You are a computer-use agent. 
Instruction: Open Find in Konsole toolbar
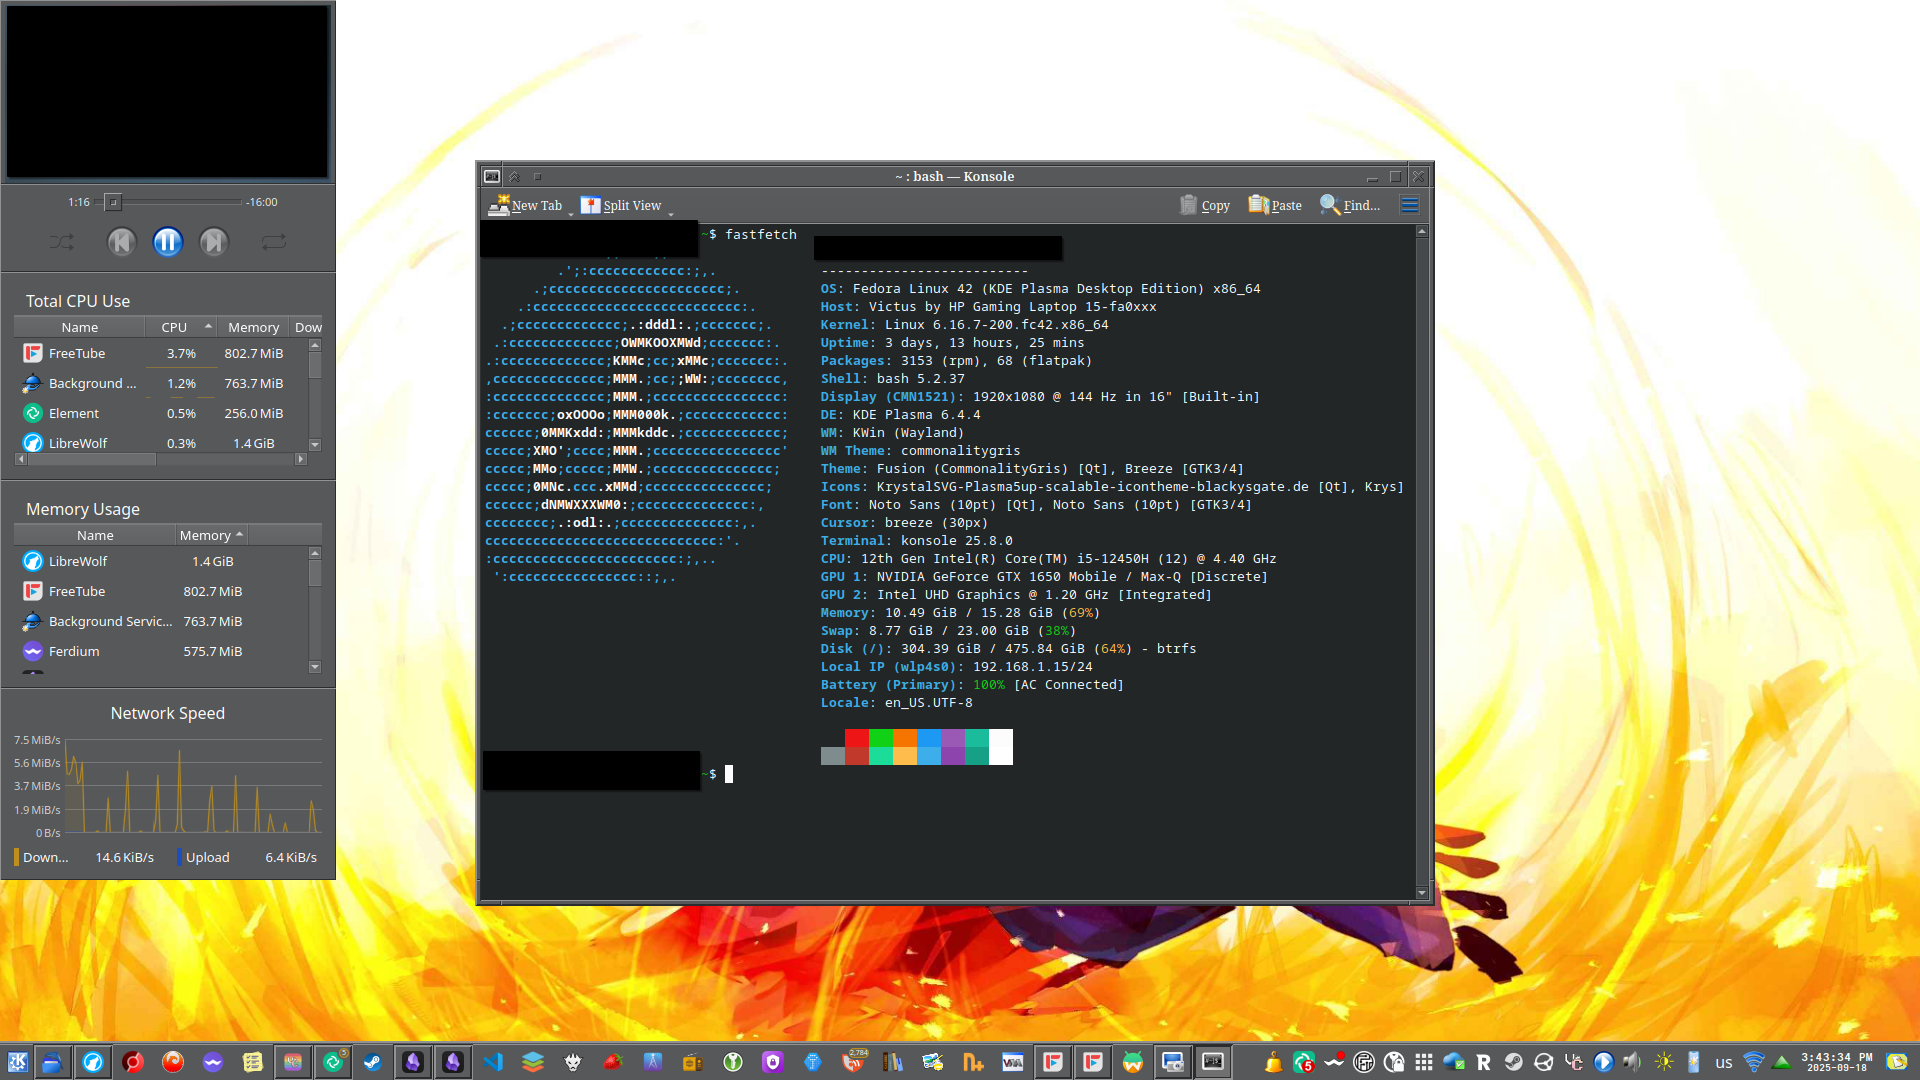[1349, 205]
